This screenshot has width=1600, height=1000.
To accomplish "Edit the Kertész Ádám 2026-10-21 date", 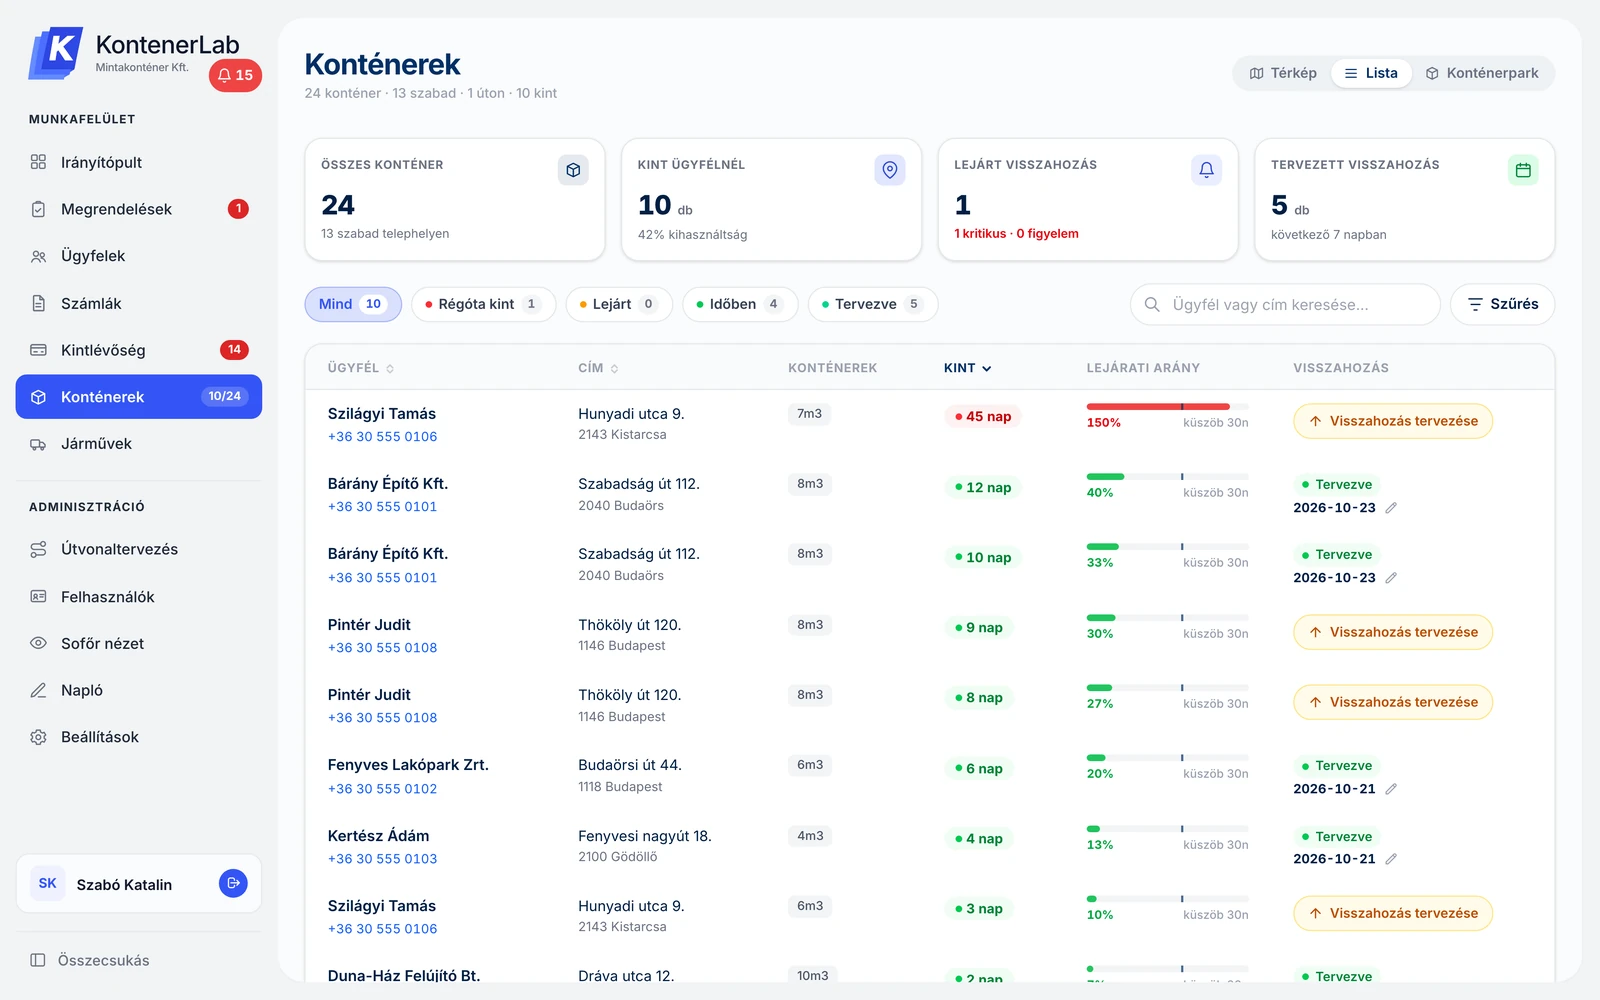I will [x=1391, y=859].
